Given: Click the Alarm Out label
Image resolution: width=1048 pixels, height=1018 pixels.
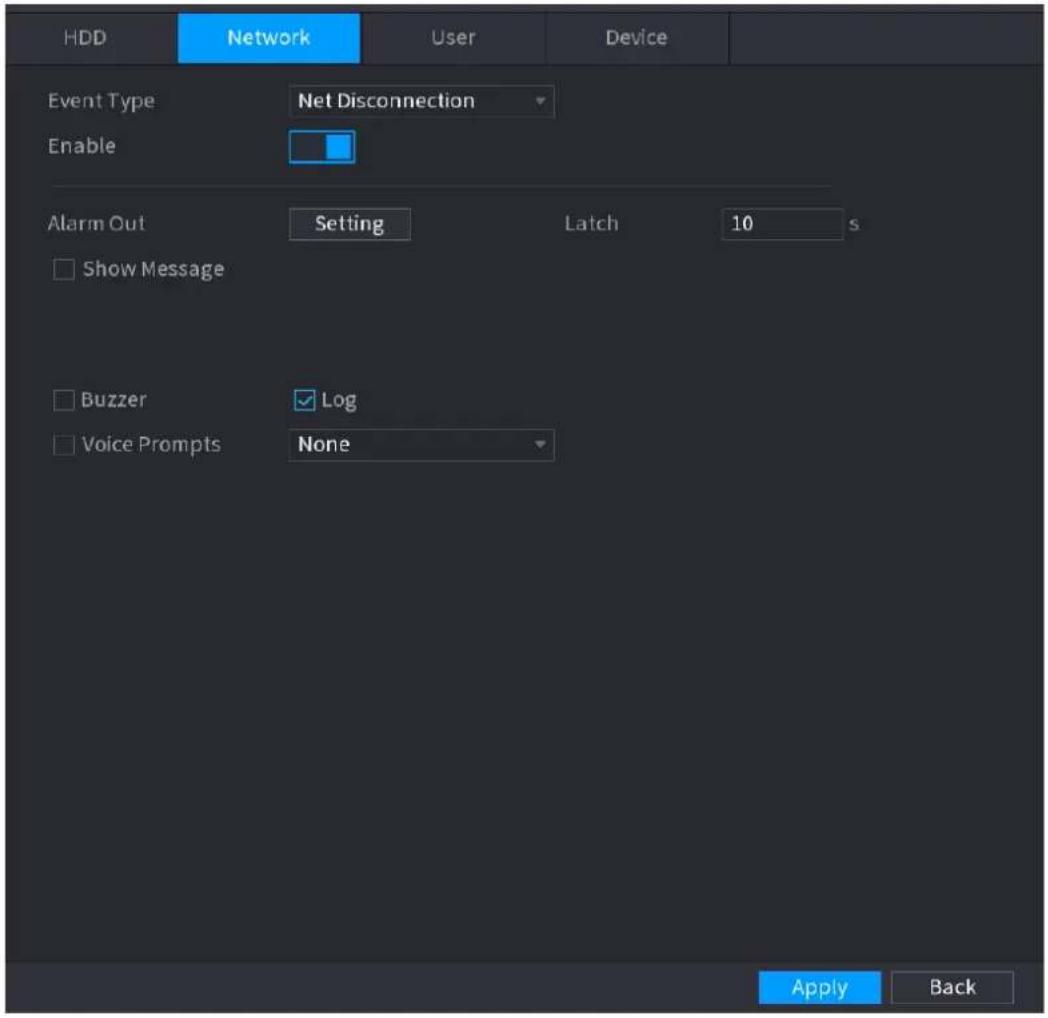Looking at the screenshot, I should pyautogui.click(x=96, y=223).
